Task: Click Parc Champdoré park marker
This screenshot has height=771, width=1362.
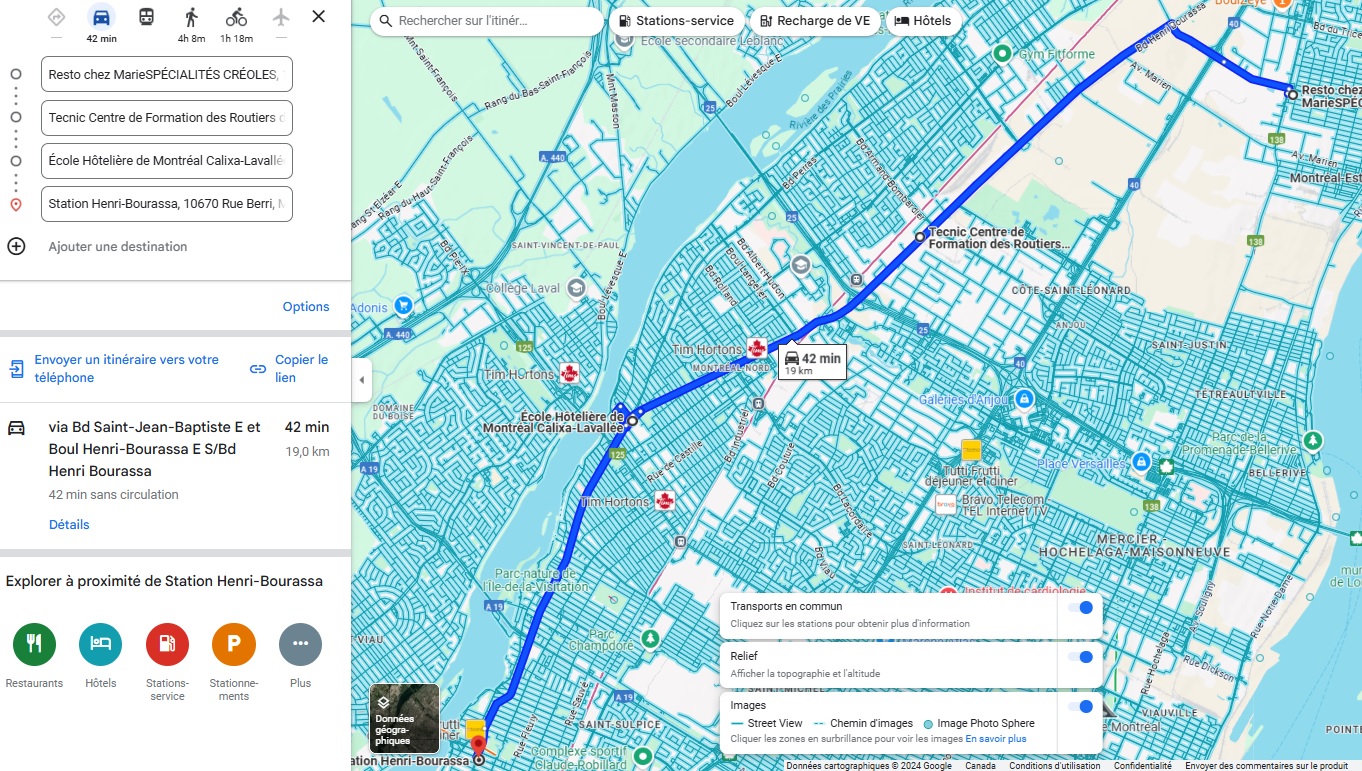Action: 651,637
